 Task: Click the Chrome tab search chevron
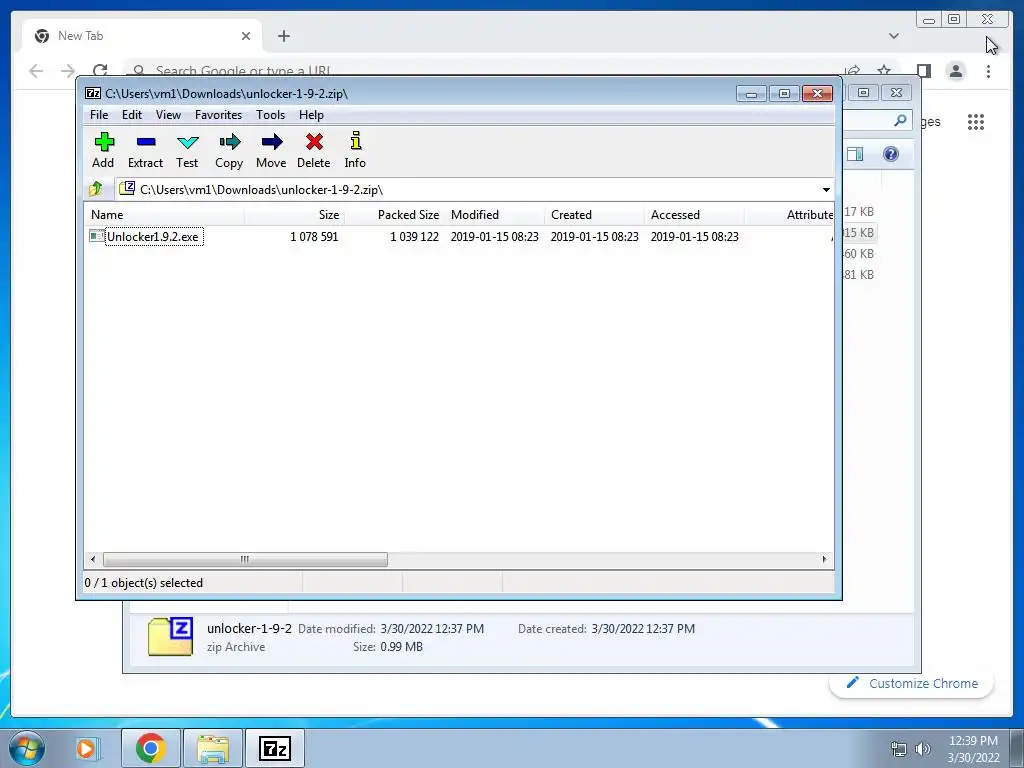(893, 36)
